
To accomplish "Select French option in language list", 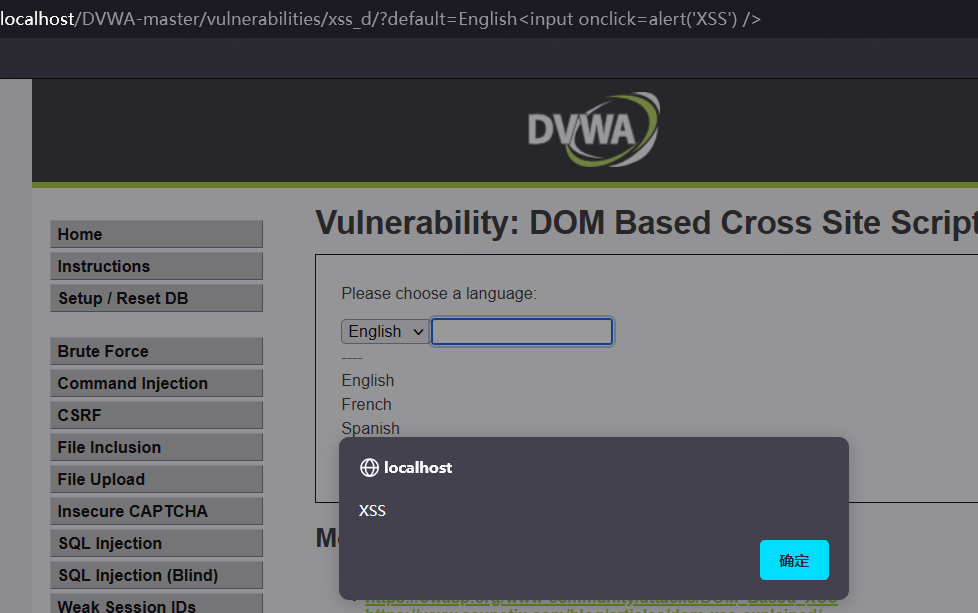I will pos(366,405).
